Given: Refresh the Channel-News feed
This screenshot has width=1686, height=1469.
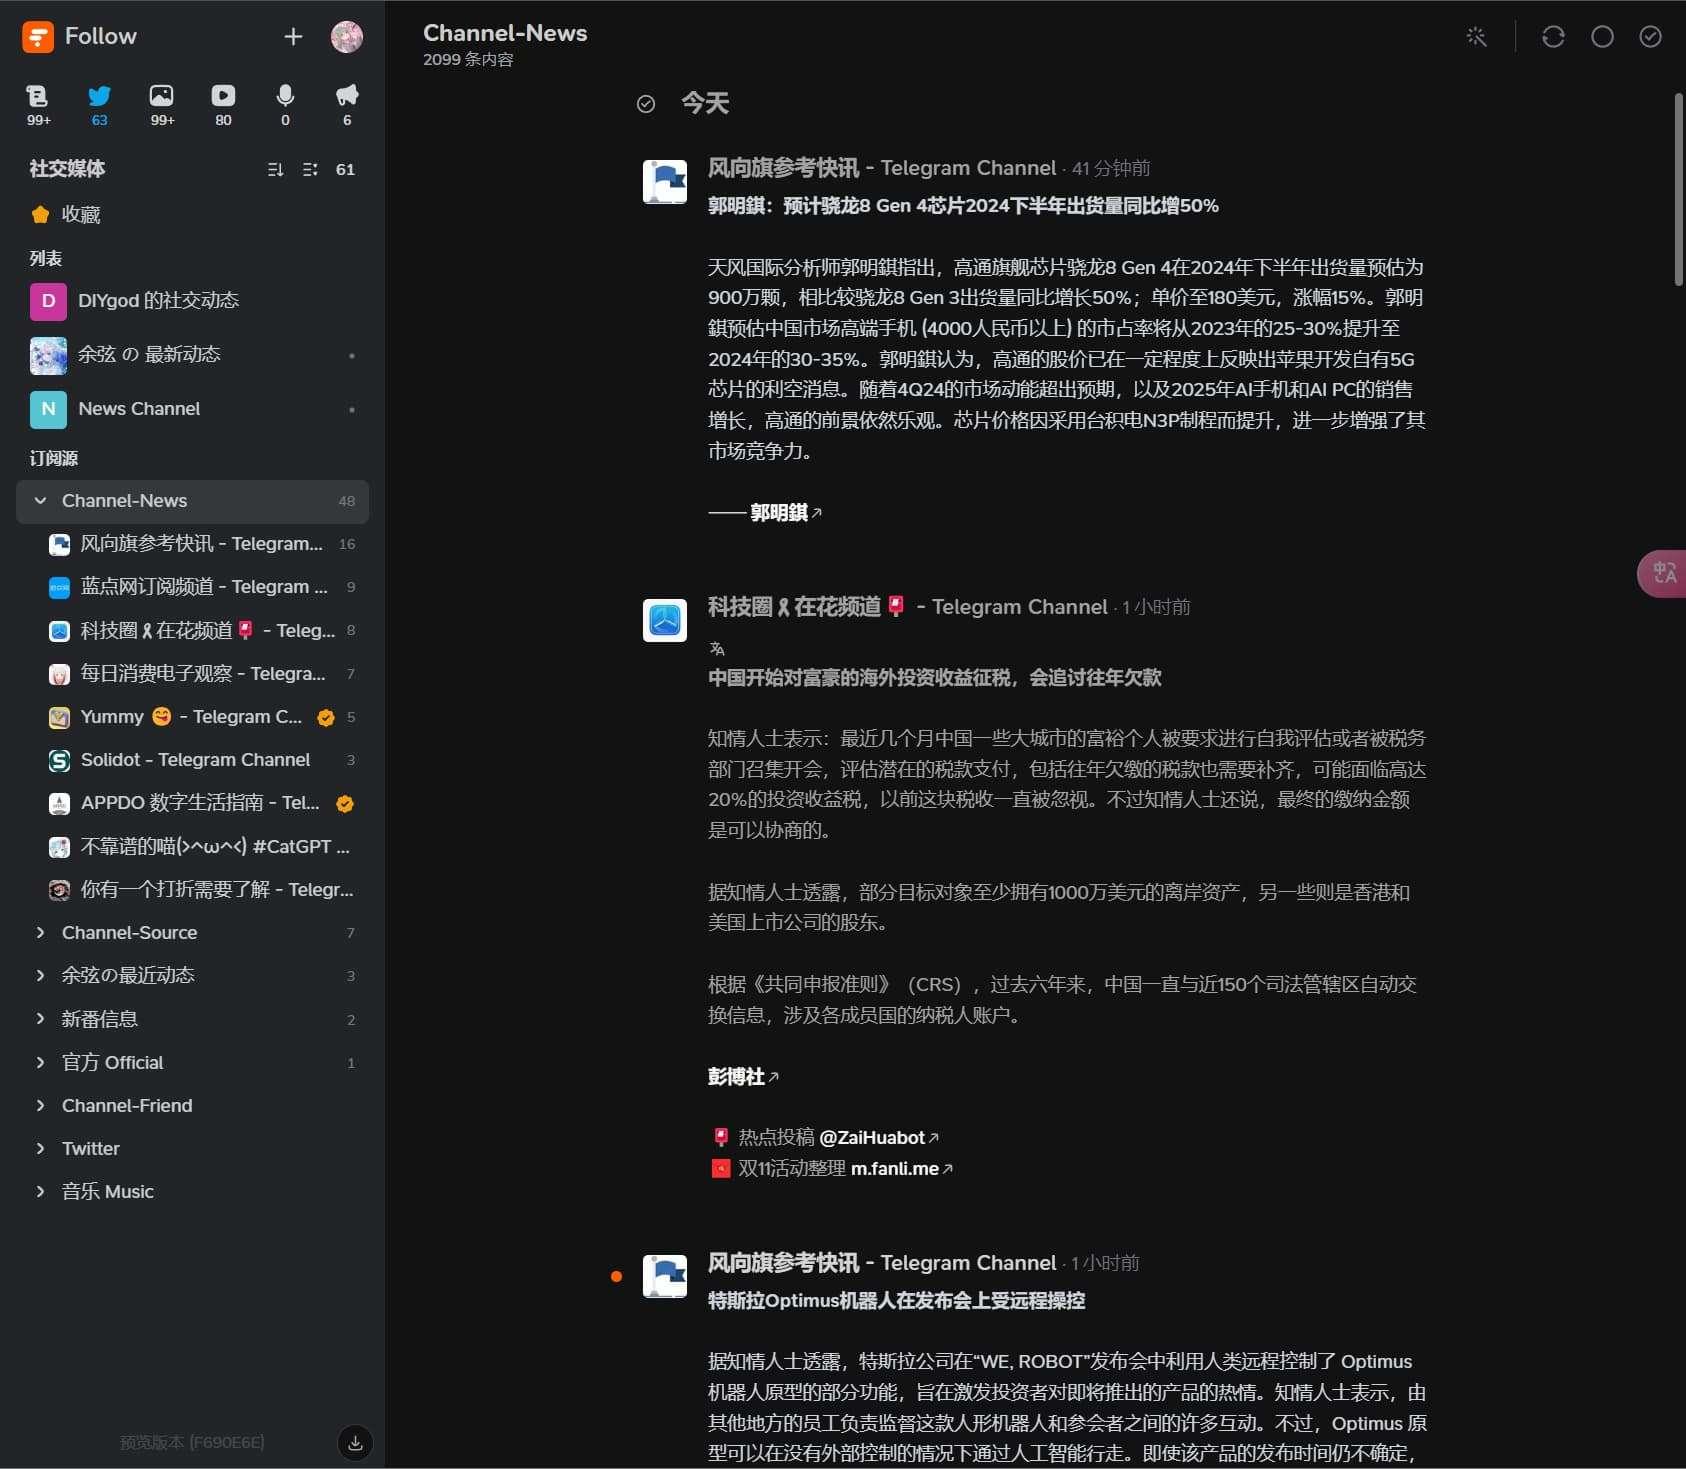Looking at the screenshot, I should tap(1551, 36).
